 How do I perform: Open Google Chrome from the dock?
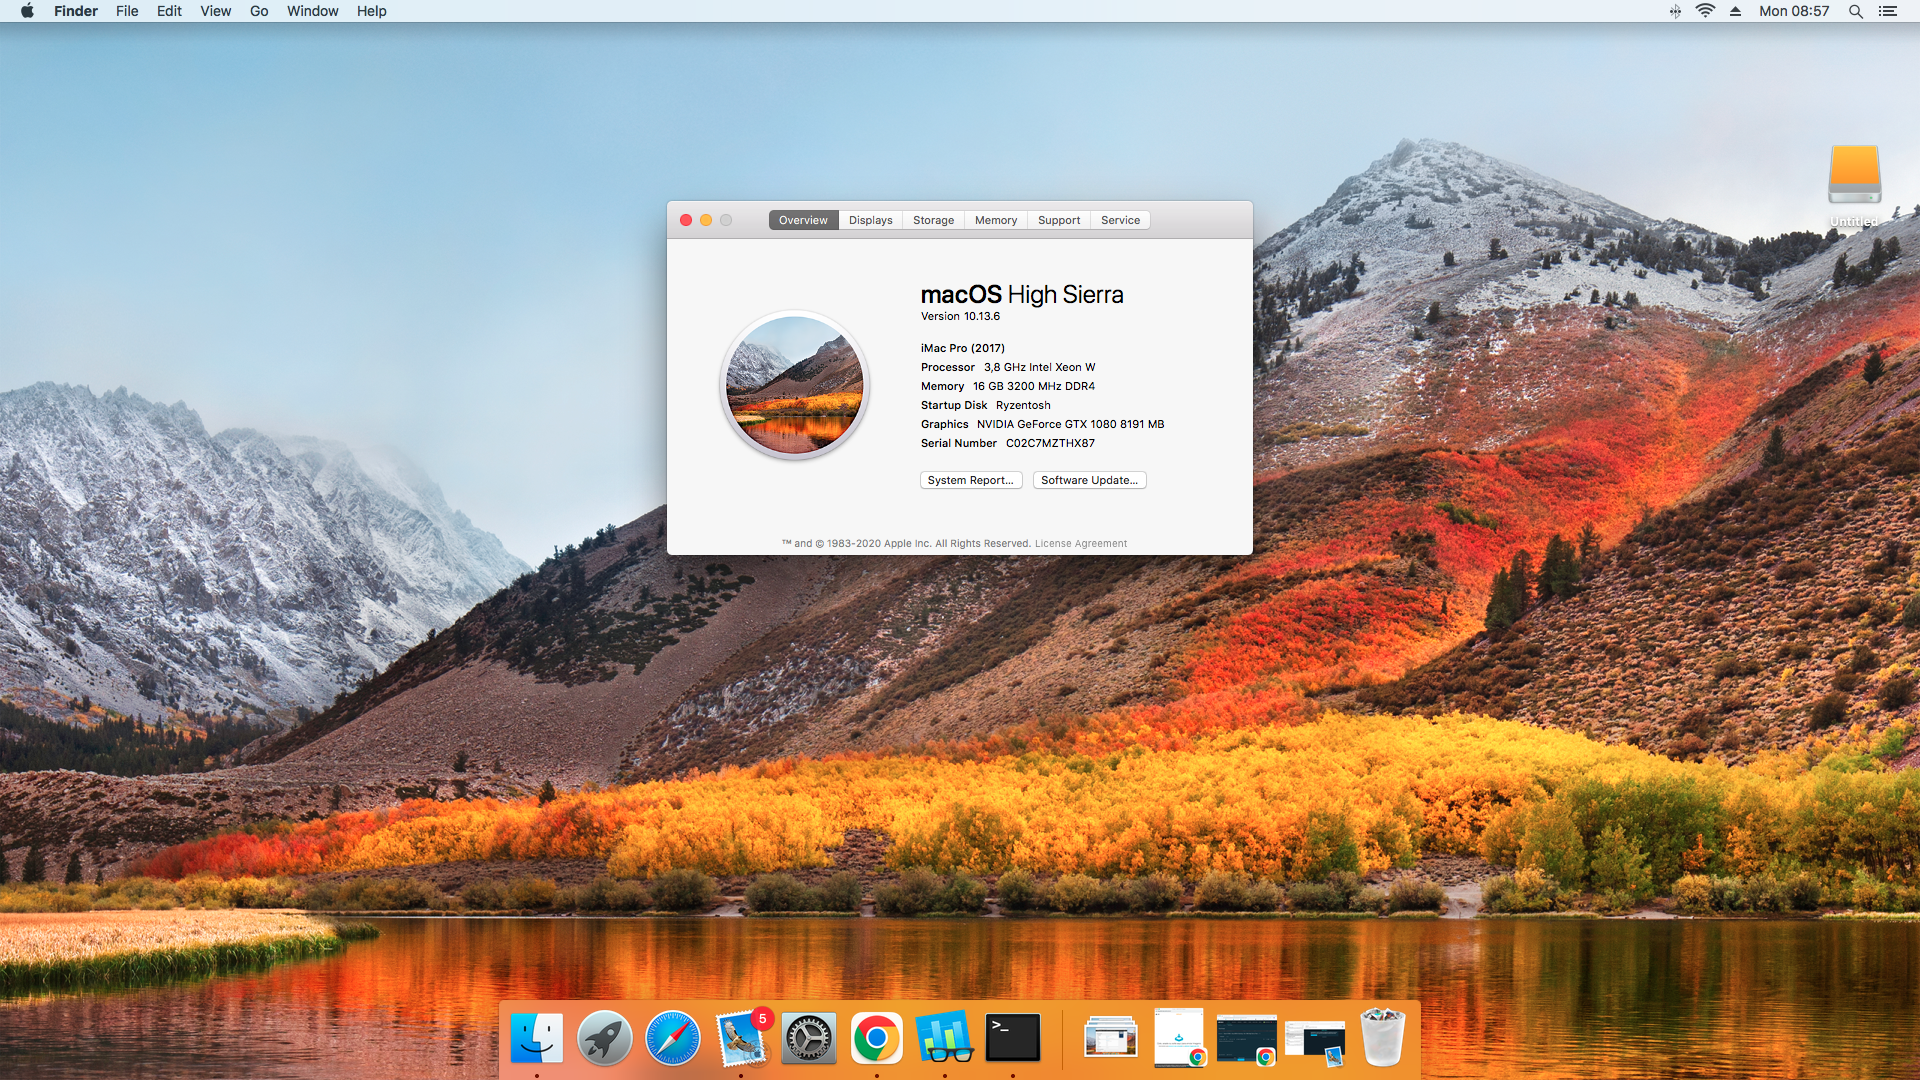876,1038
